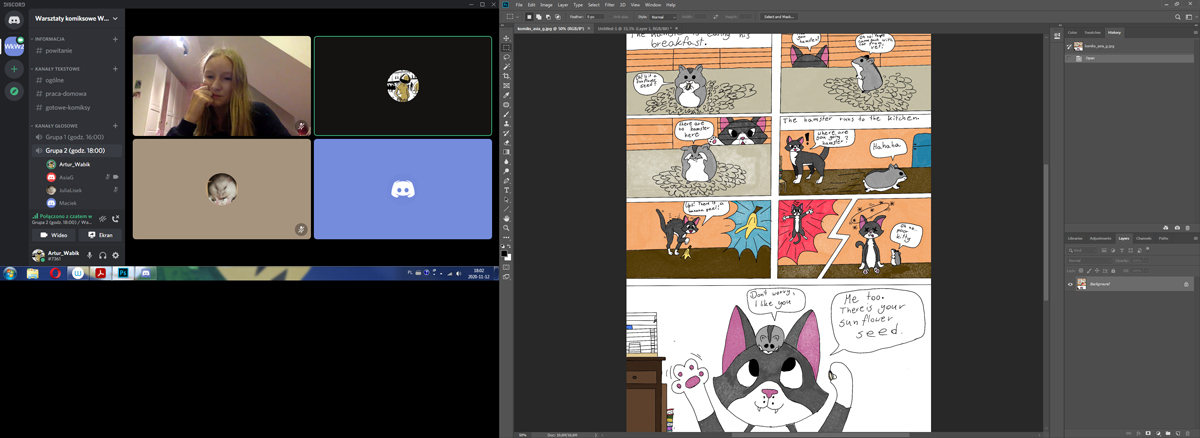Image resolution: width=1200 pixels, height=438 pixels.
Task: Select the Hand tool in Photoshop
Action: pyautogui.click(x=507, y=218)
